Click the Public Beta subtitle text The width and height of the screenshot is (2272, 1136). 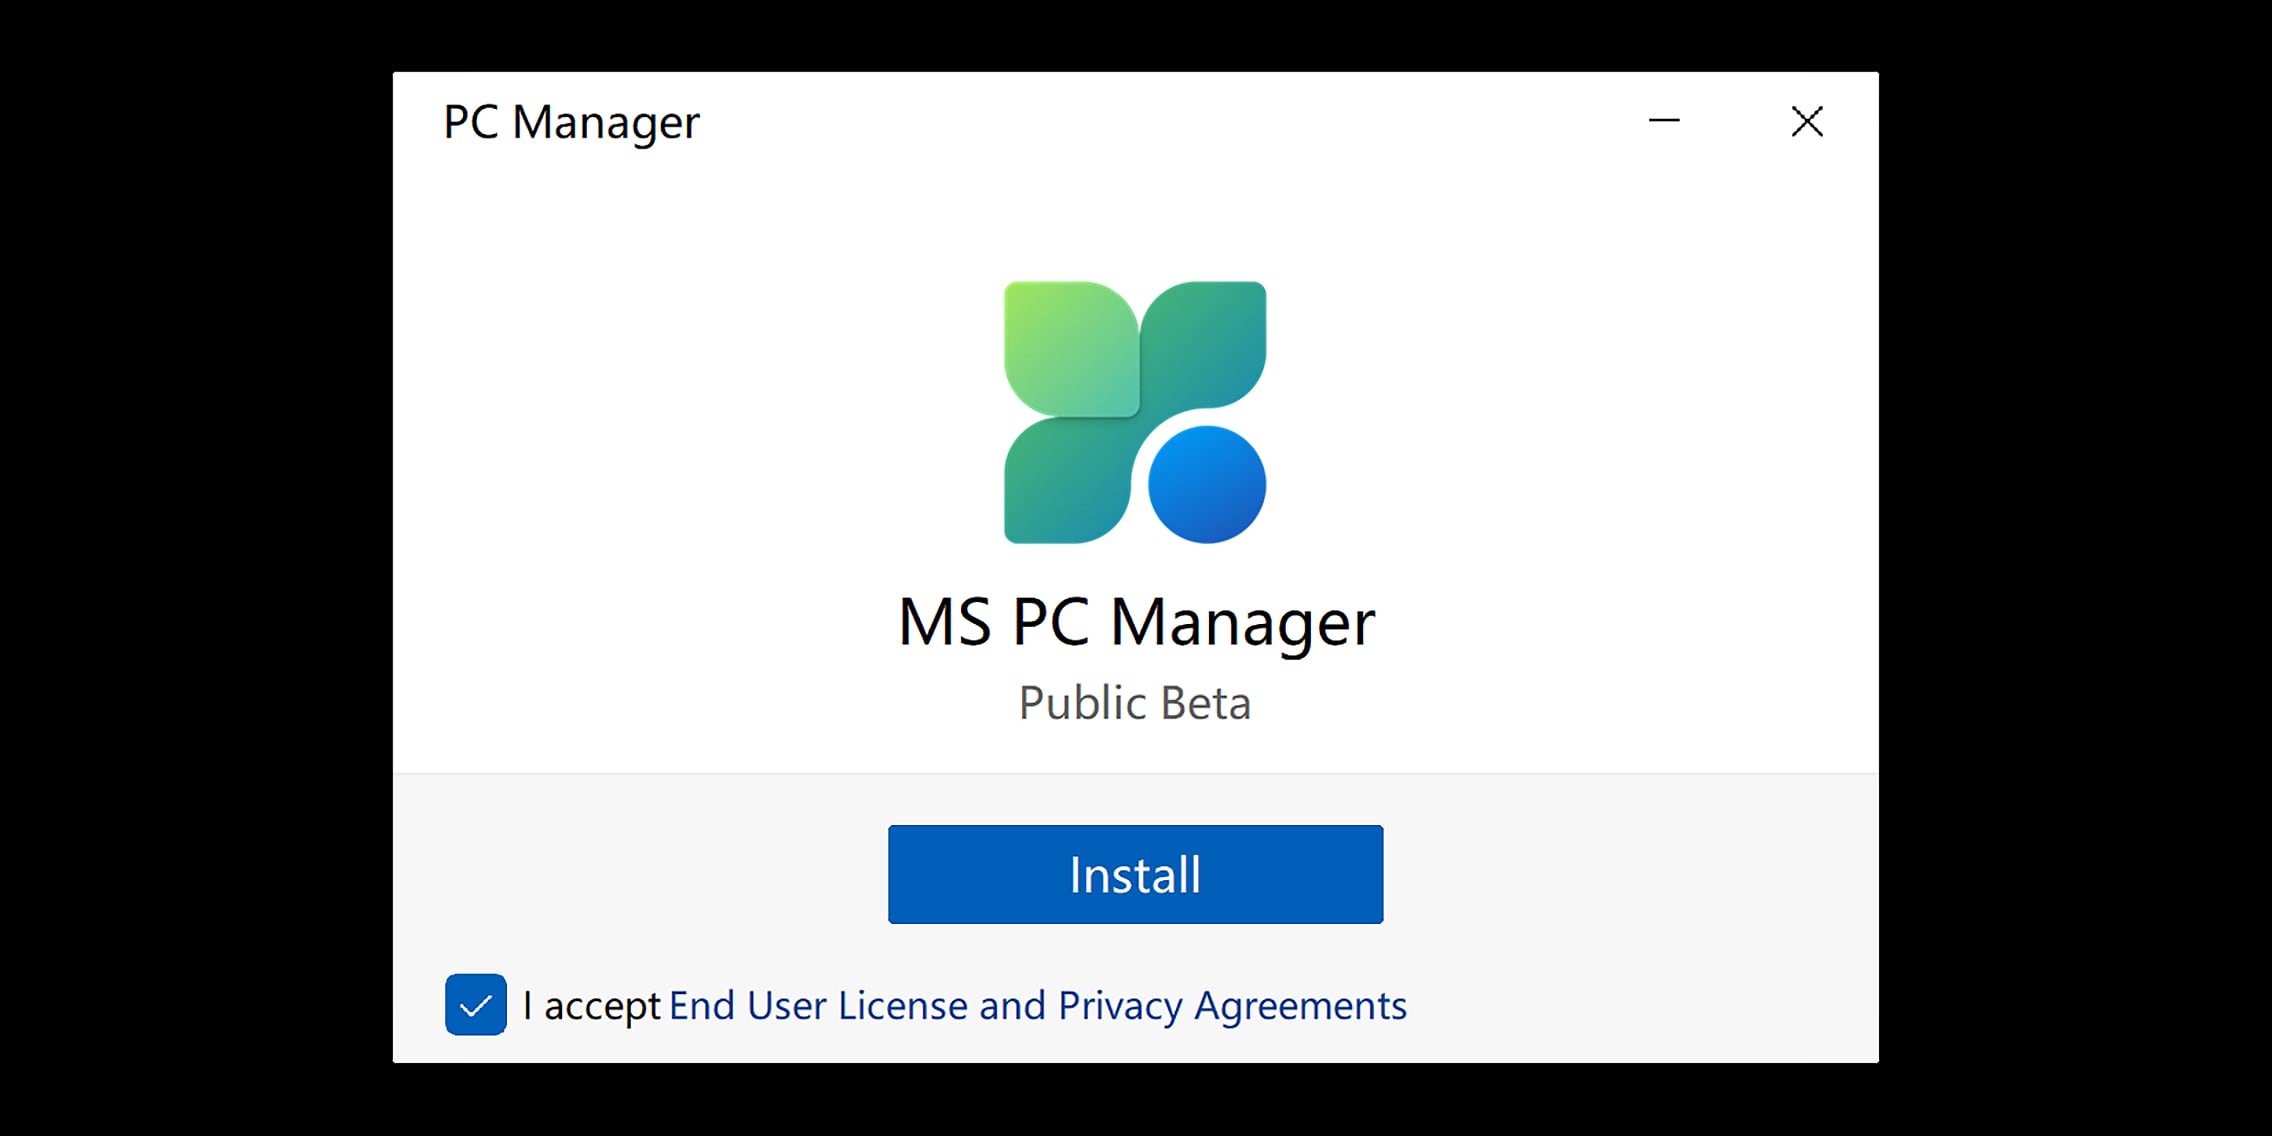tap(1135, 703)
